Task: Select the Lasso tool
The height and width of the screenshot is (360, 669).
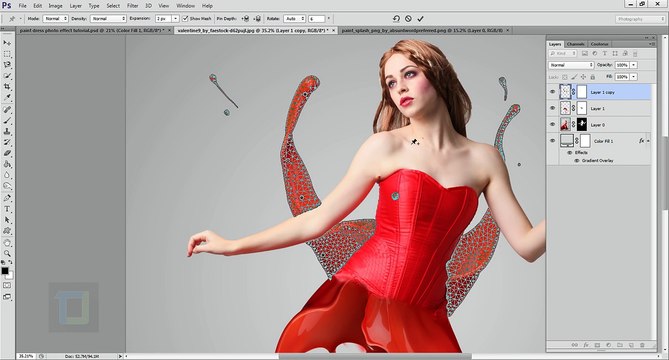Action: coord(7,65)
